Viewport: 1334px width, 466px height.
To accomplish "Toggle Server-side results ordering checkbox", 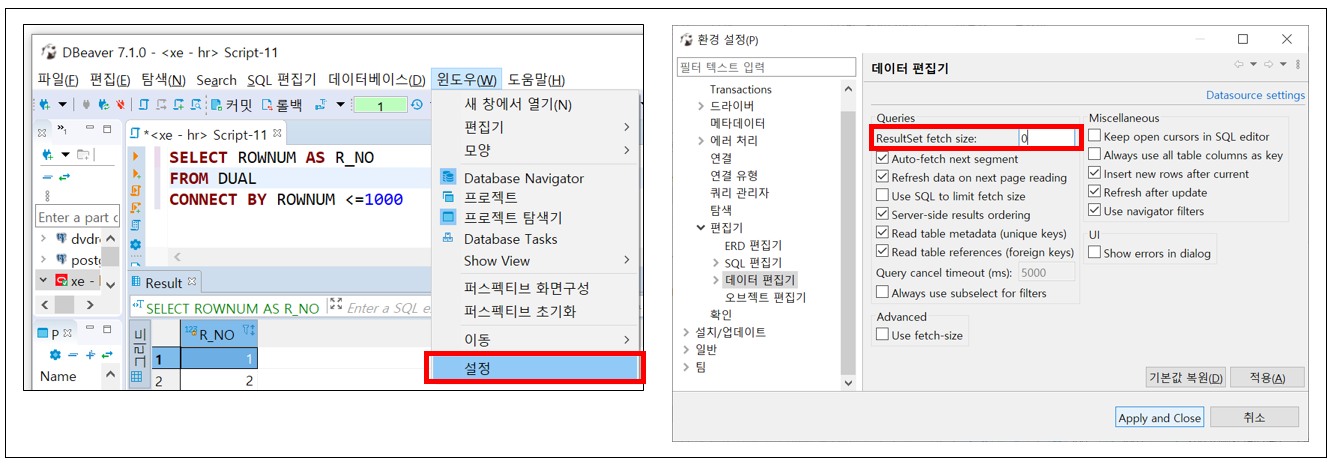I will pos(882,214).
